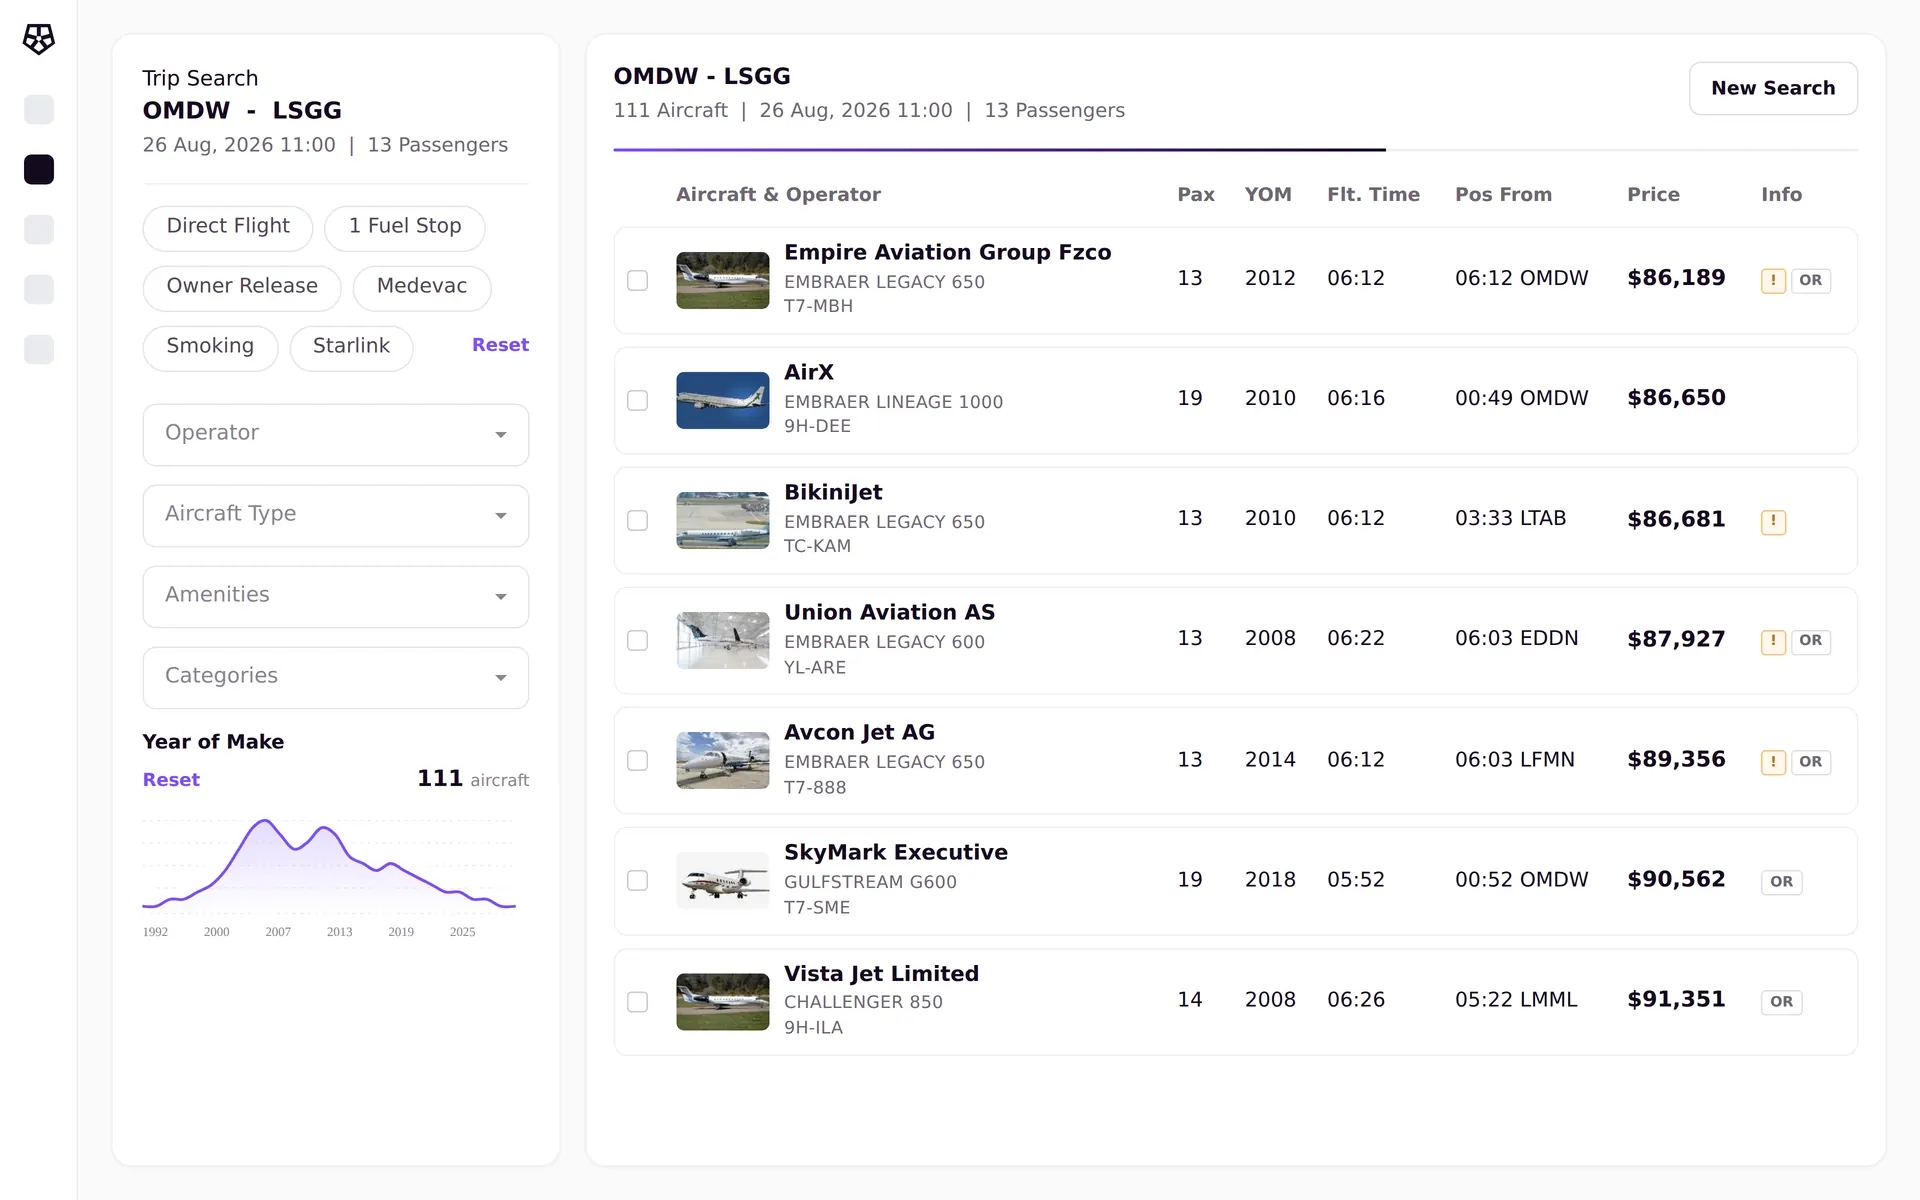Click '05:22 LMML' position value
Viewport: 1920px width, 1200px height.
(1516, 999)
